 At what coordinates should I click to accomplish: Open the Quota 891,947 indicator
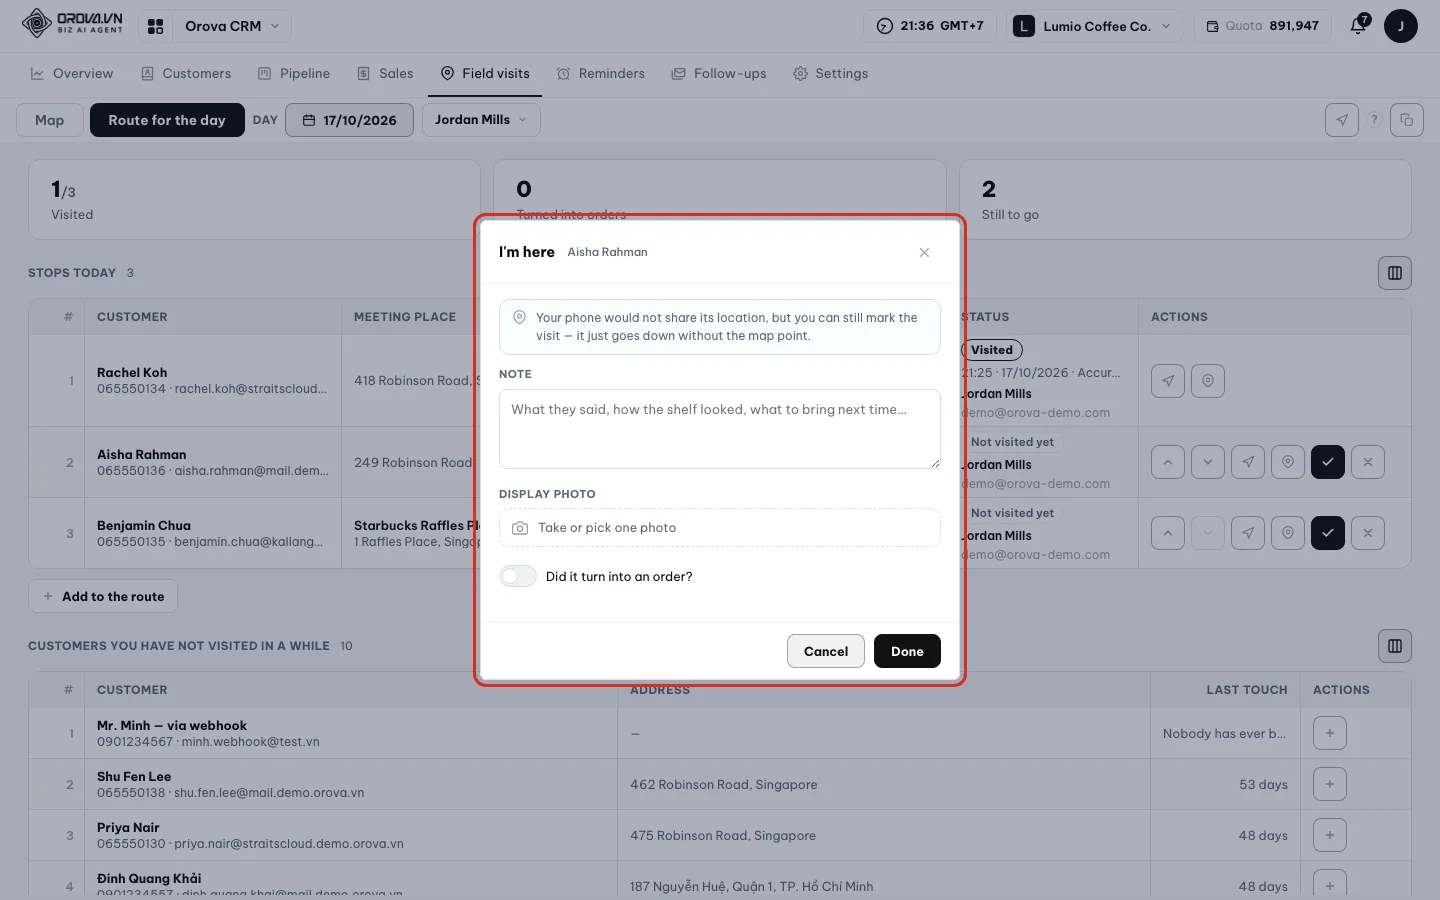[1262, 26]
